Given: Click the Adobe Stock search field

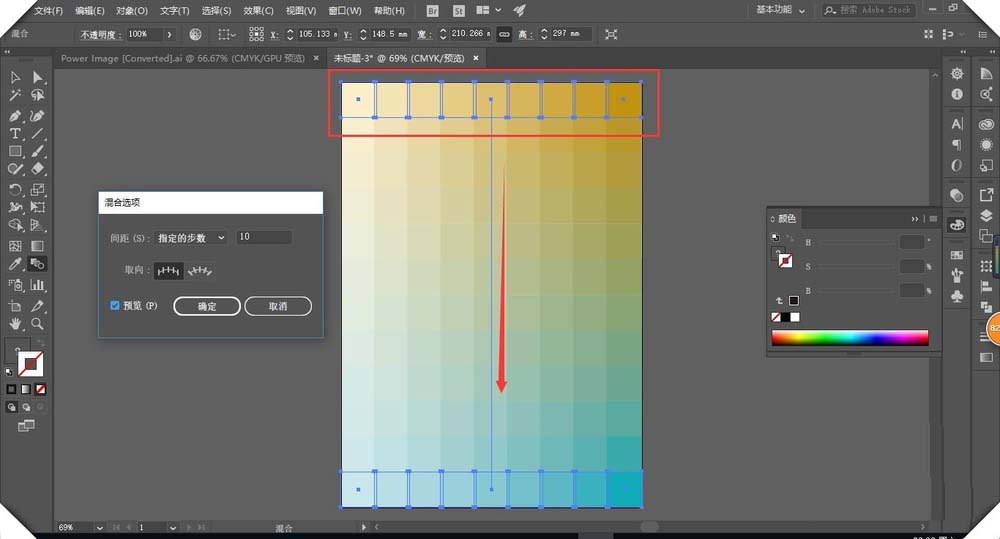Looking at the screenshot, I should 869,10.
